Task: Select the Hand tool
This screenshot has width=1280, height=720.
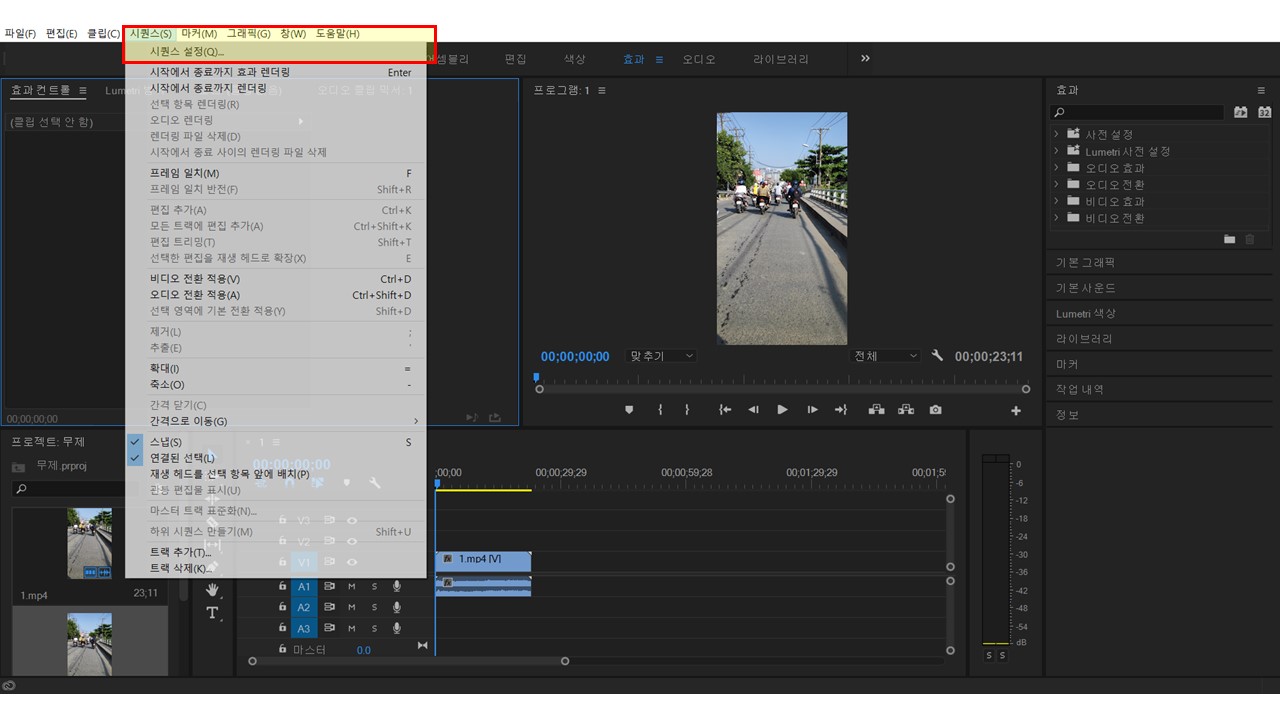Action: point(212,591)
